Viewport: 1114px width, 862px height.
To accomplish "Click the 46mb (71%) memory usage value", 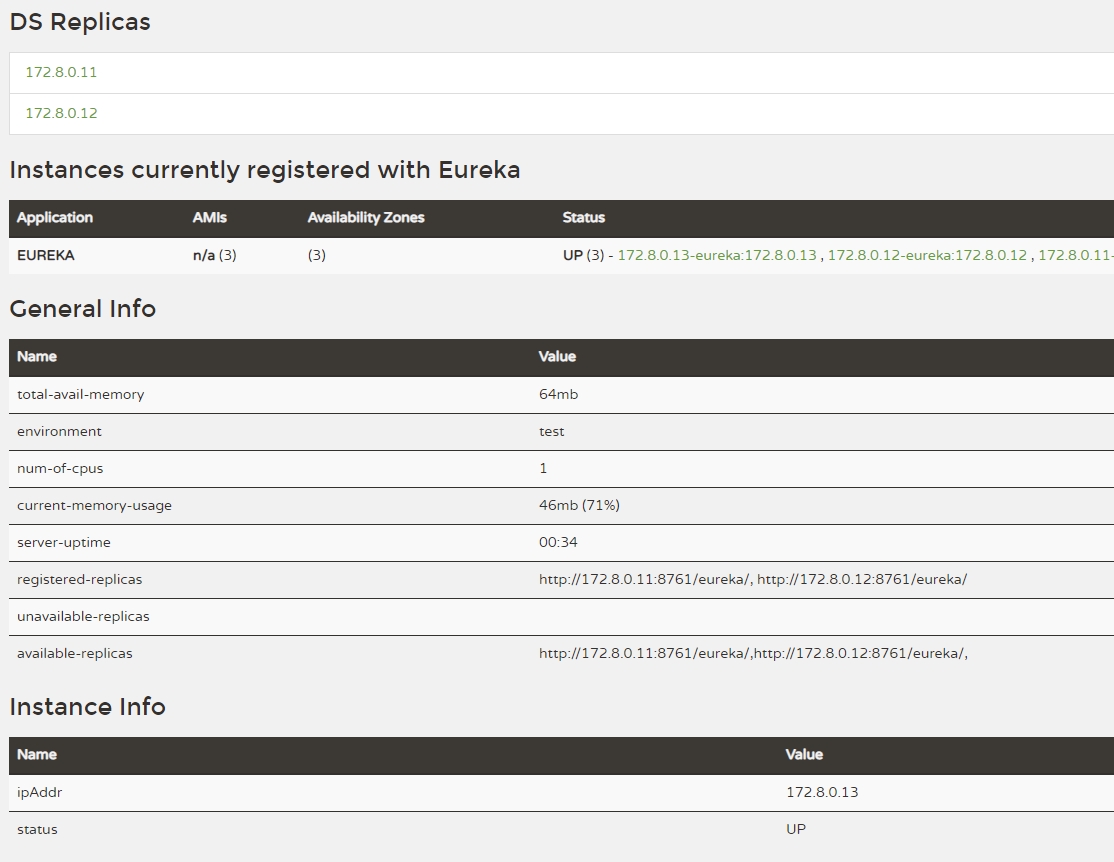I will 579,505.
